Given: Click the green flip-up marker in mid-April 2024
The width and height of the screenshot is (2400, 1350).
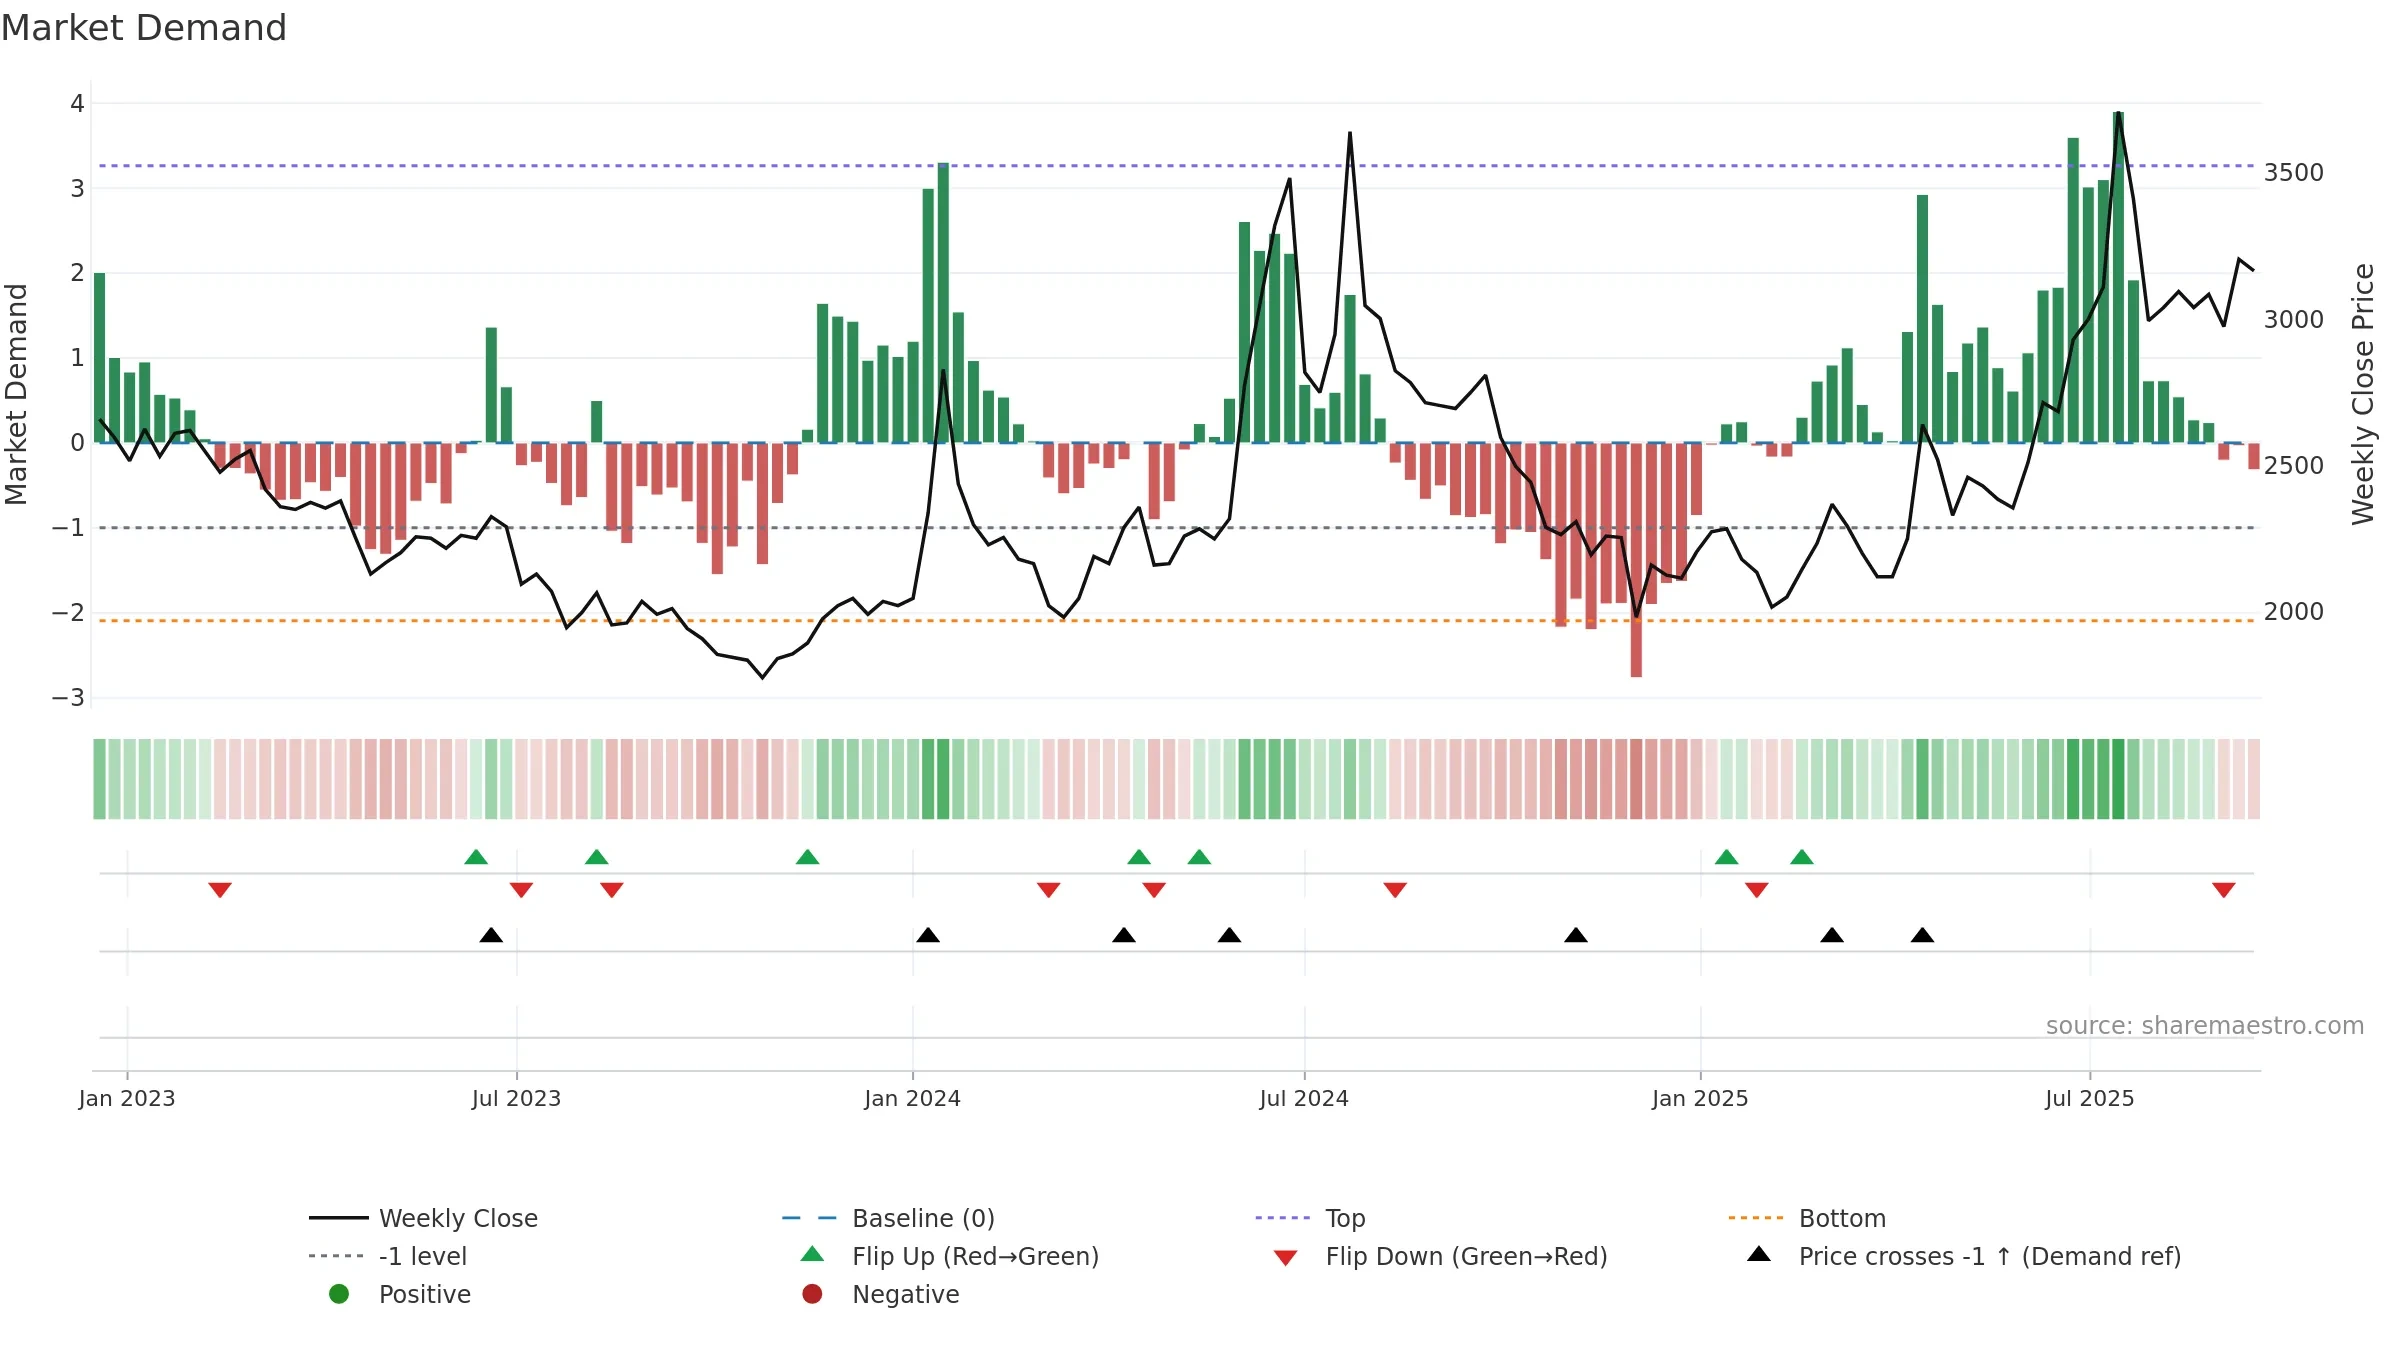Looking at the screenshot, I should 1139,857.
